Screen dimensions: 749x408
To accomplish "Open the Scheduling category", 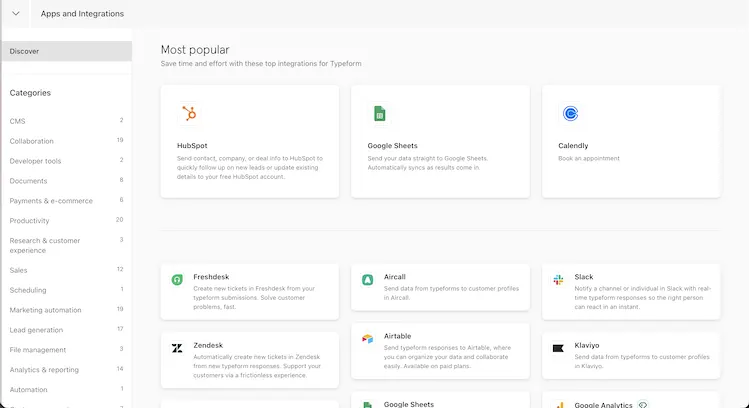I will pos(66,290).
